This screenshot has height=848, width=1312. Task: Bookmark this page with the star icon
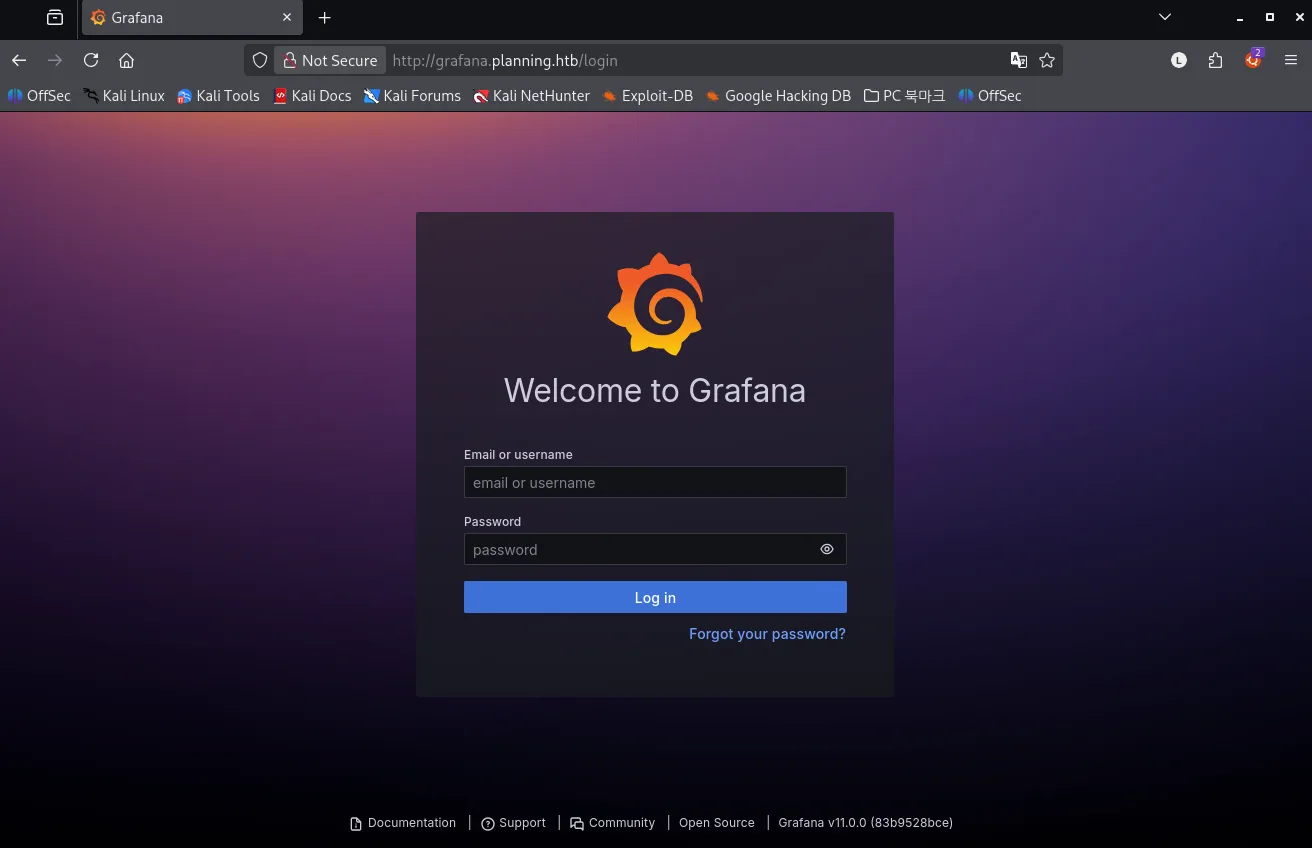coord(1047,60)
